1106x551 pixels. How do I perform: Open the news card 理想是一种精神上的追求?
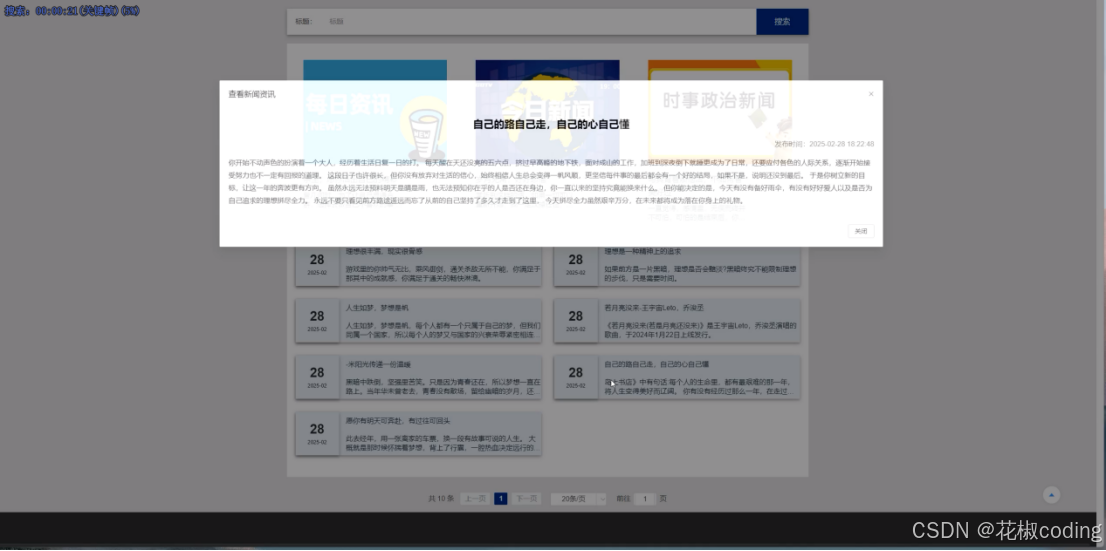pos(677,265)
